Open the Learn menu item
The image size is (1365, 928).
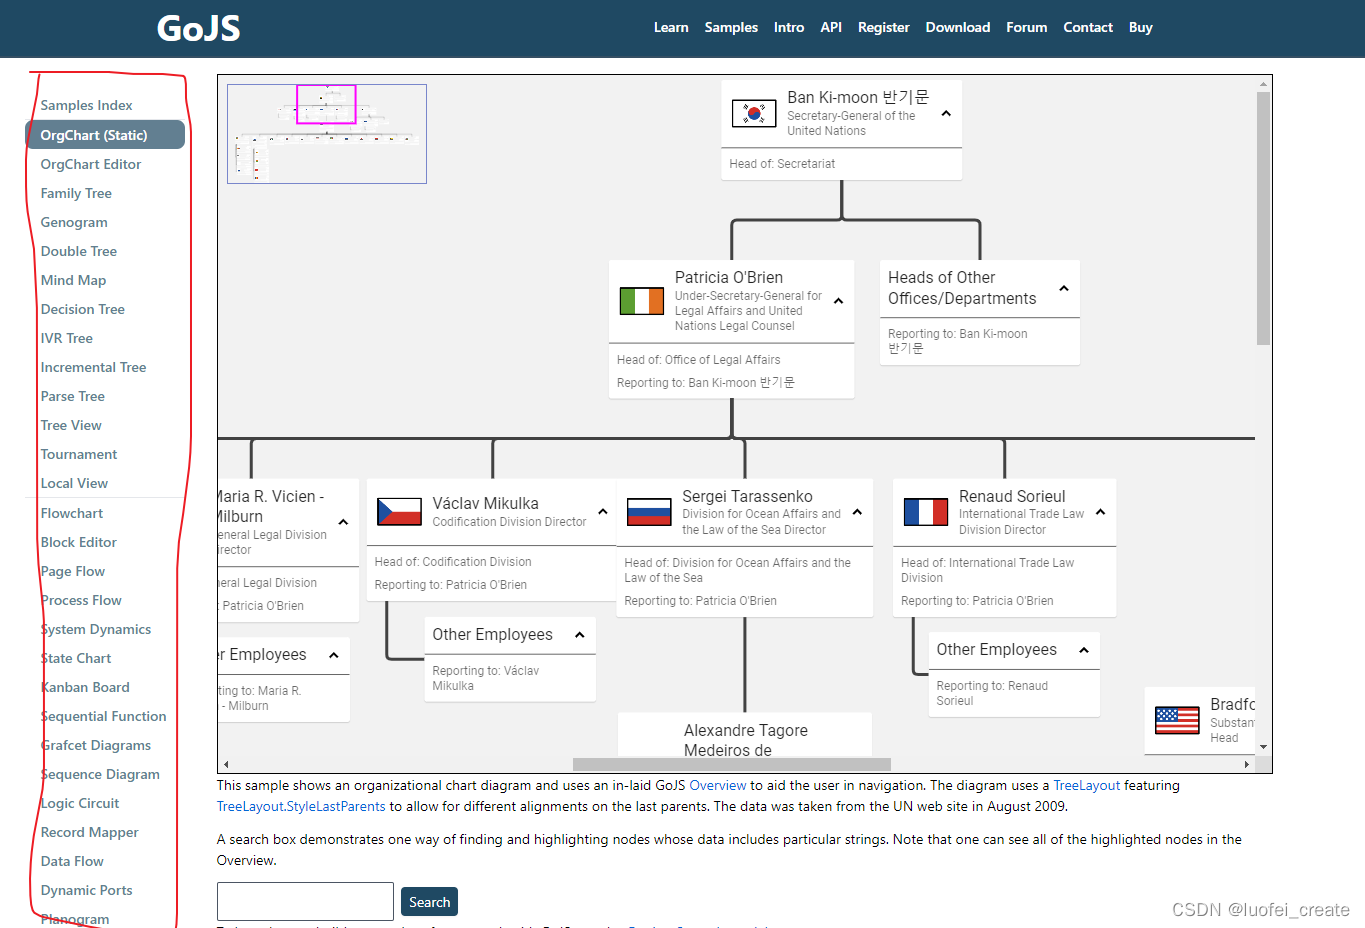click(671, 28)
